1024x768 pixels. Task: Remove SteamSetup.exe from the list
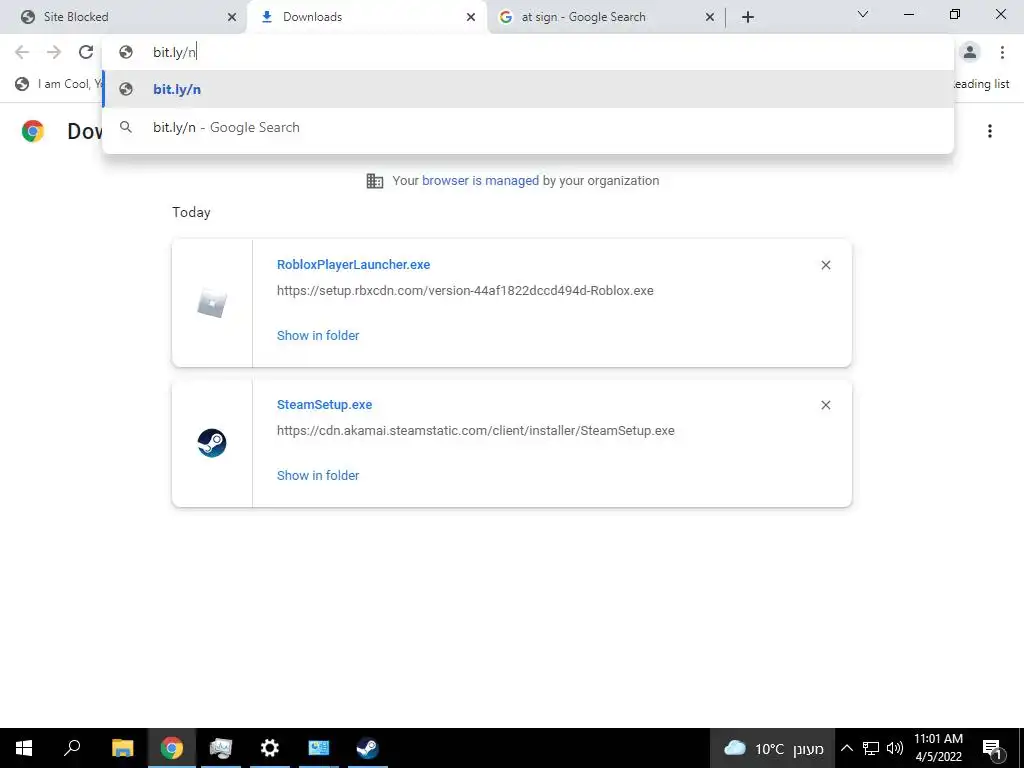(x=825, y=405)
